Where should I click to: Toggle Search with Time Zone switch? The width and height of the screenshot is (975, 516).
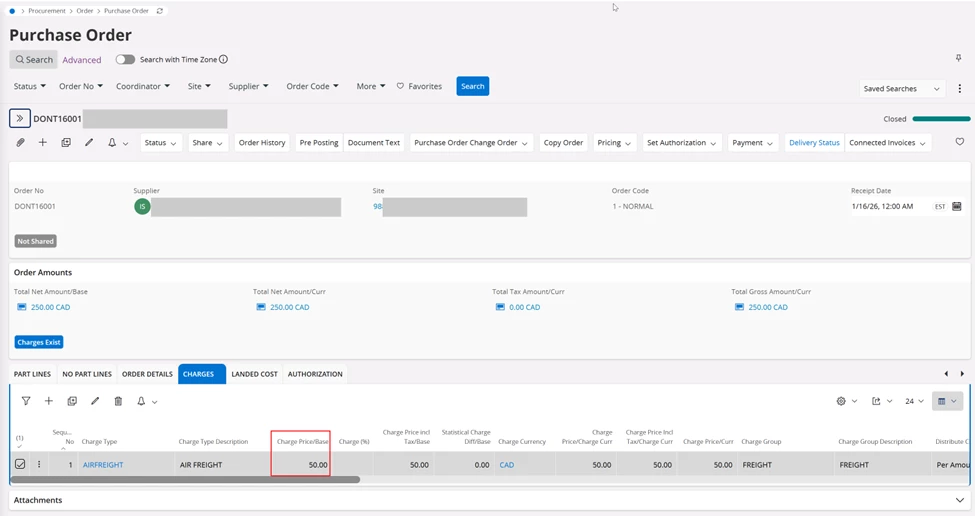[125, 60]
